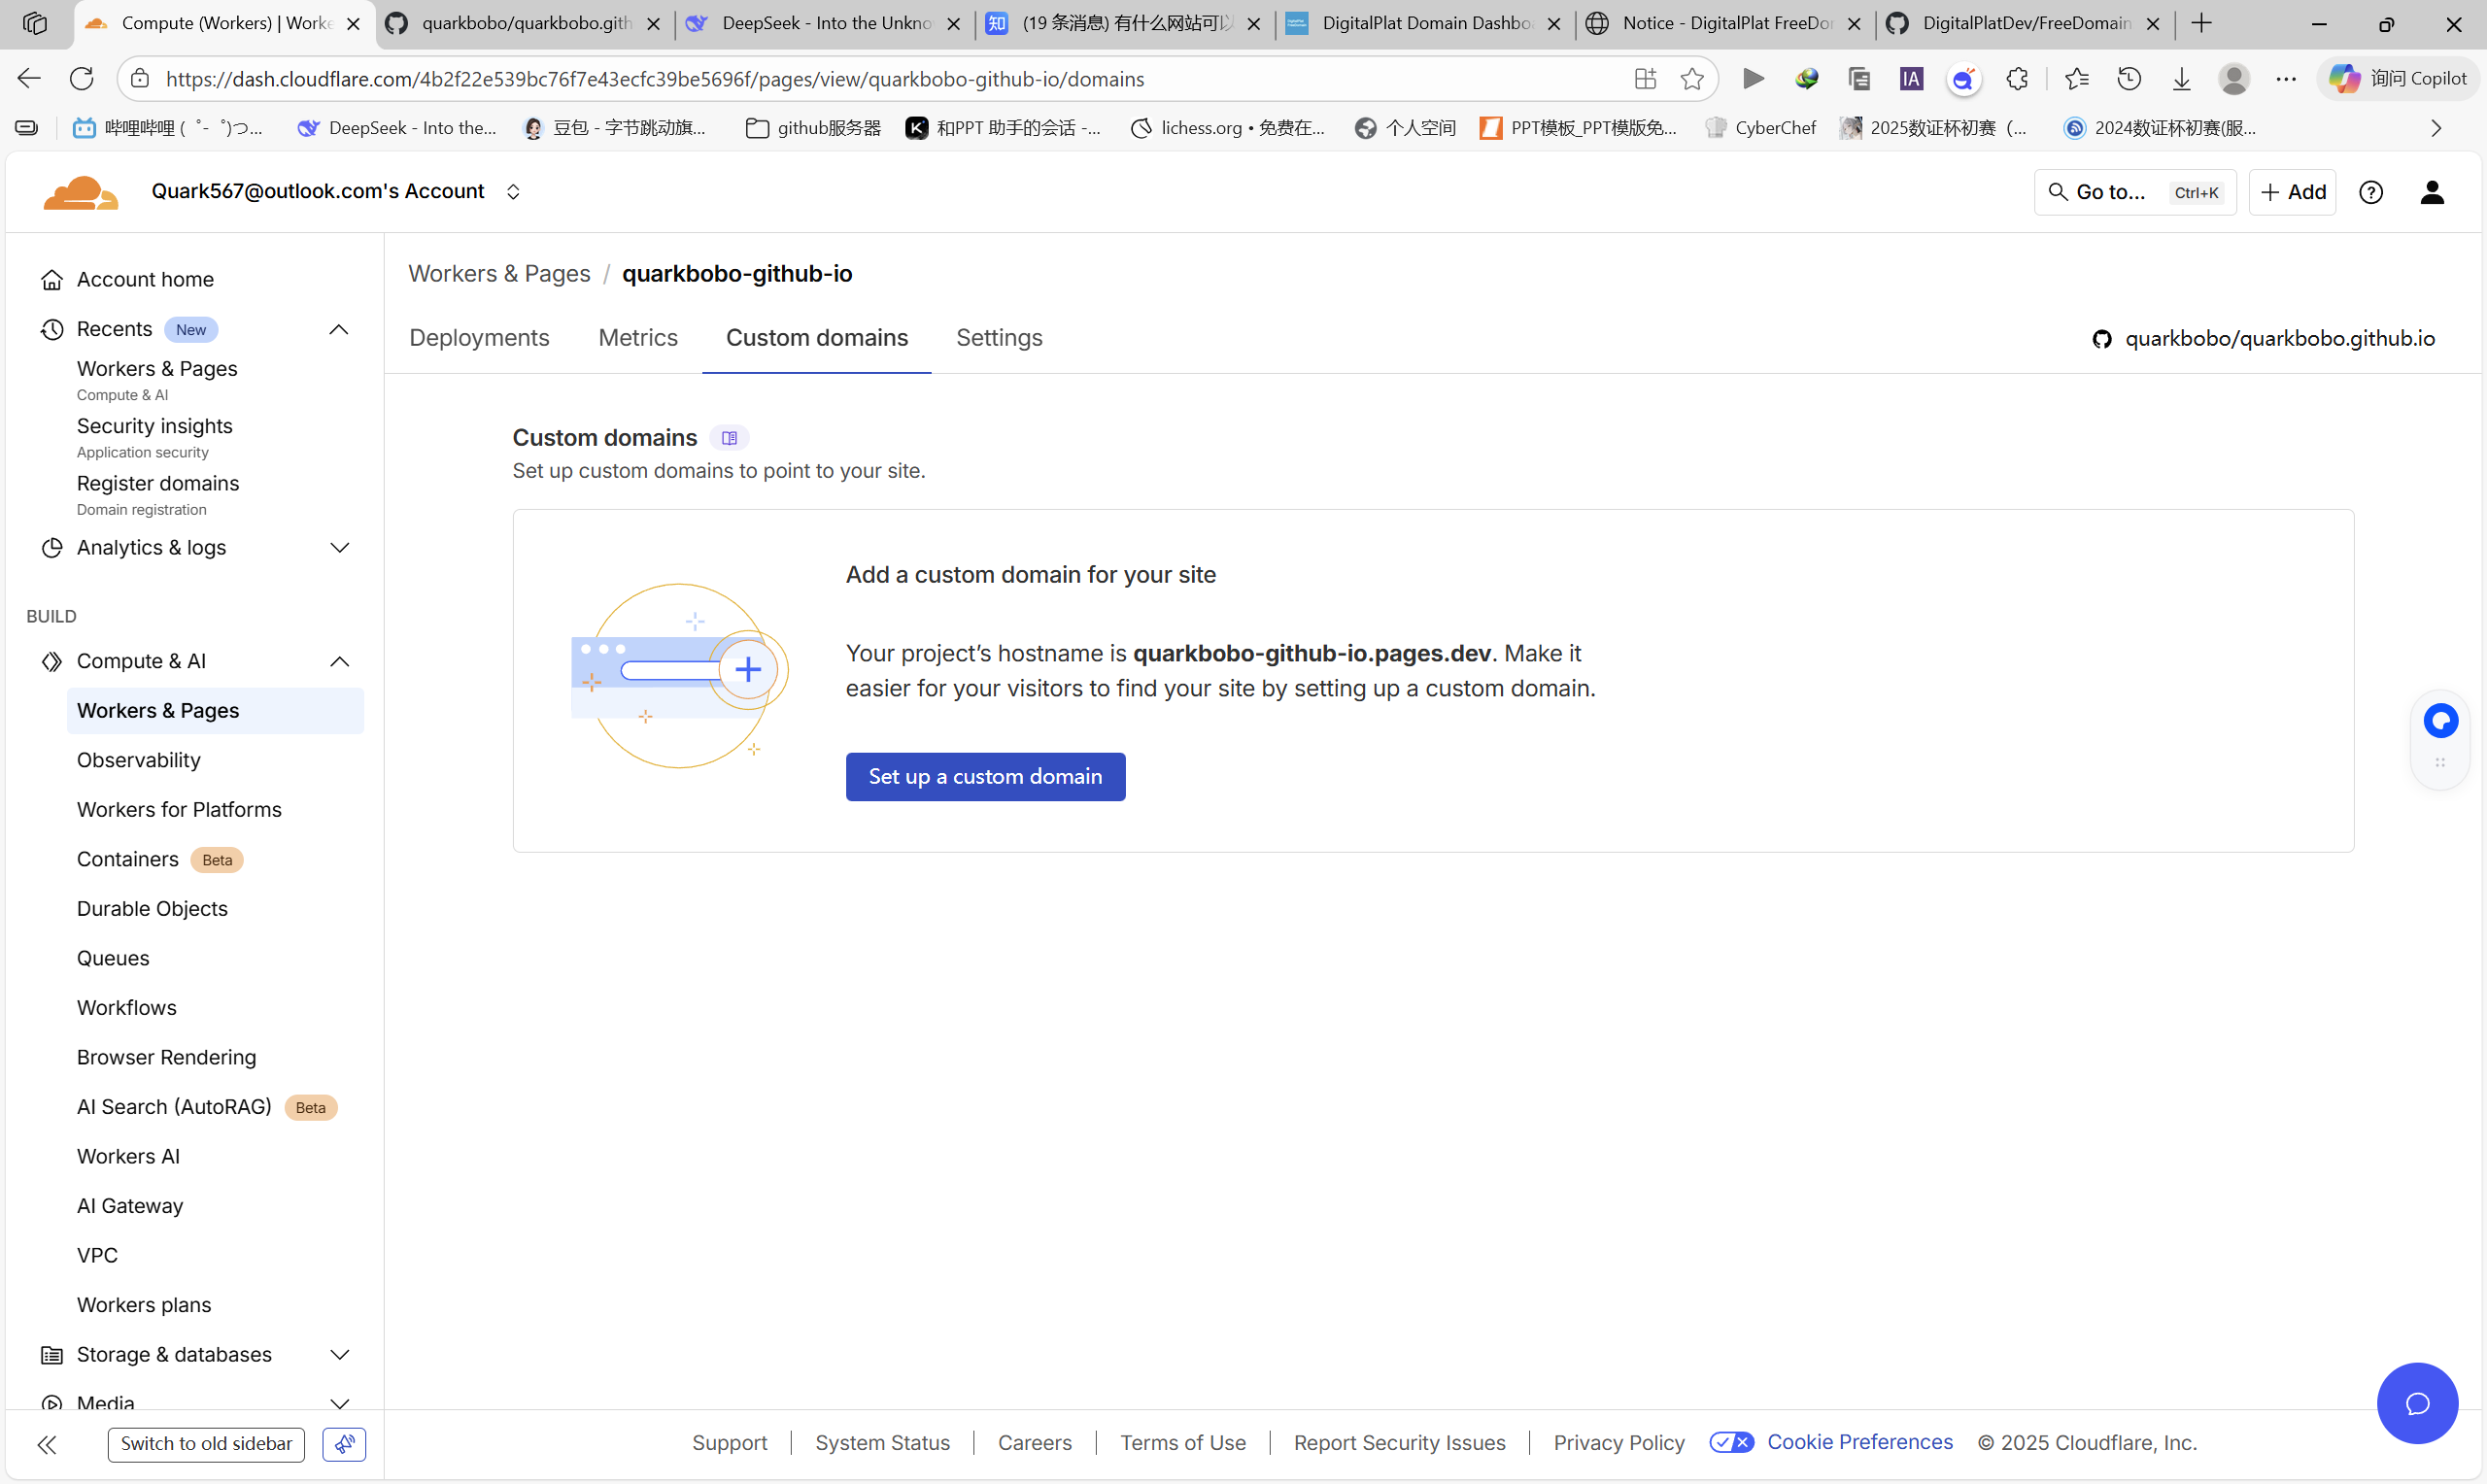Click Set up a custom domain

coord(985,776)
